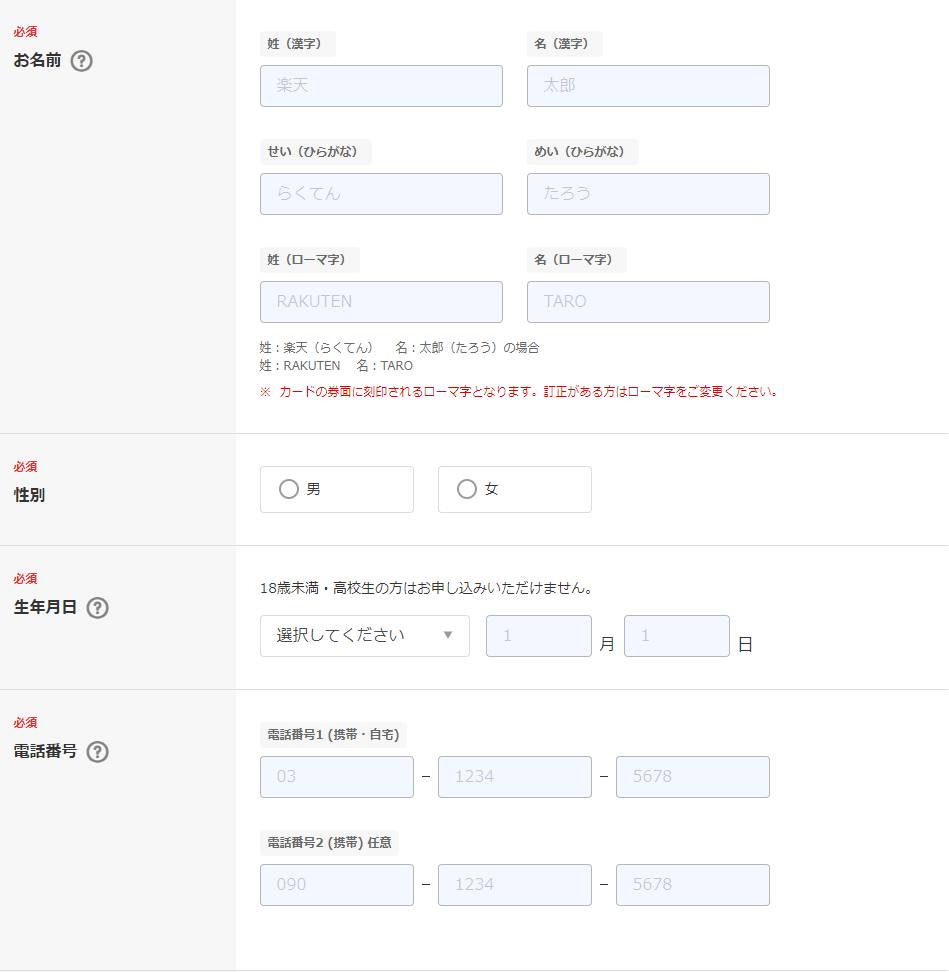
Task: Select the 男 radio button
Action: pos(289,489)
